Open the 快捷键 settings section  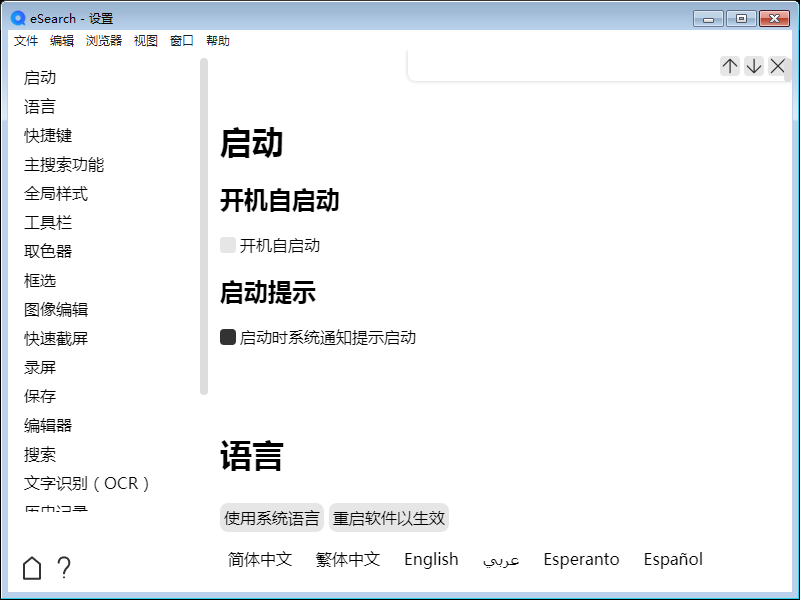tap(47, 135)
